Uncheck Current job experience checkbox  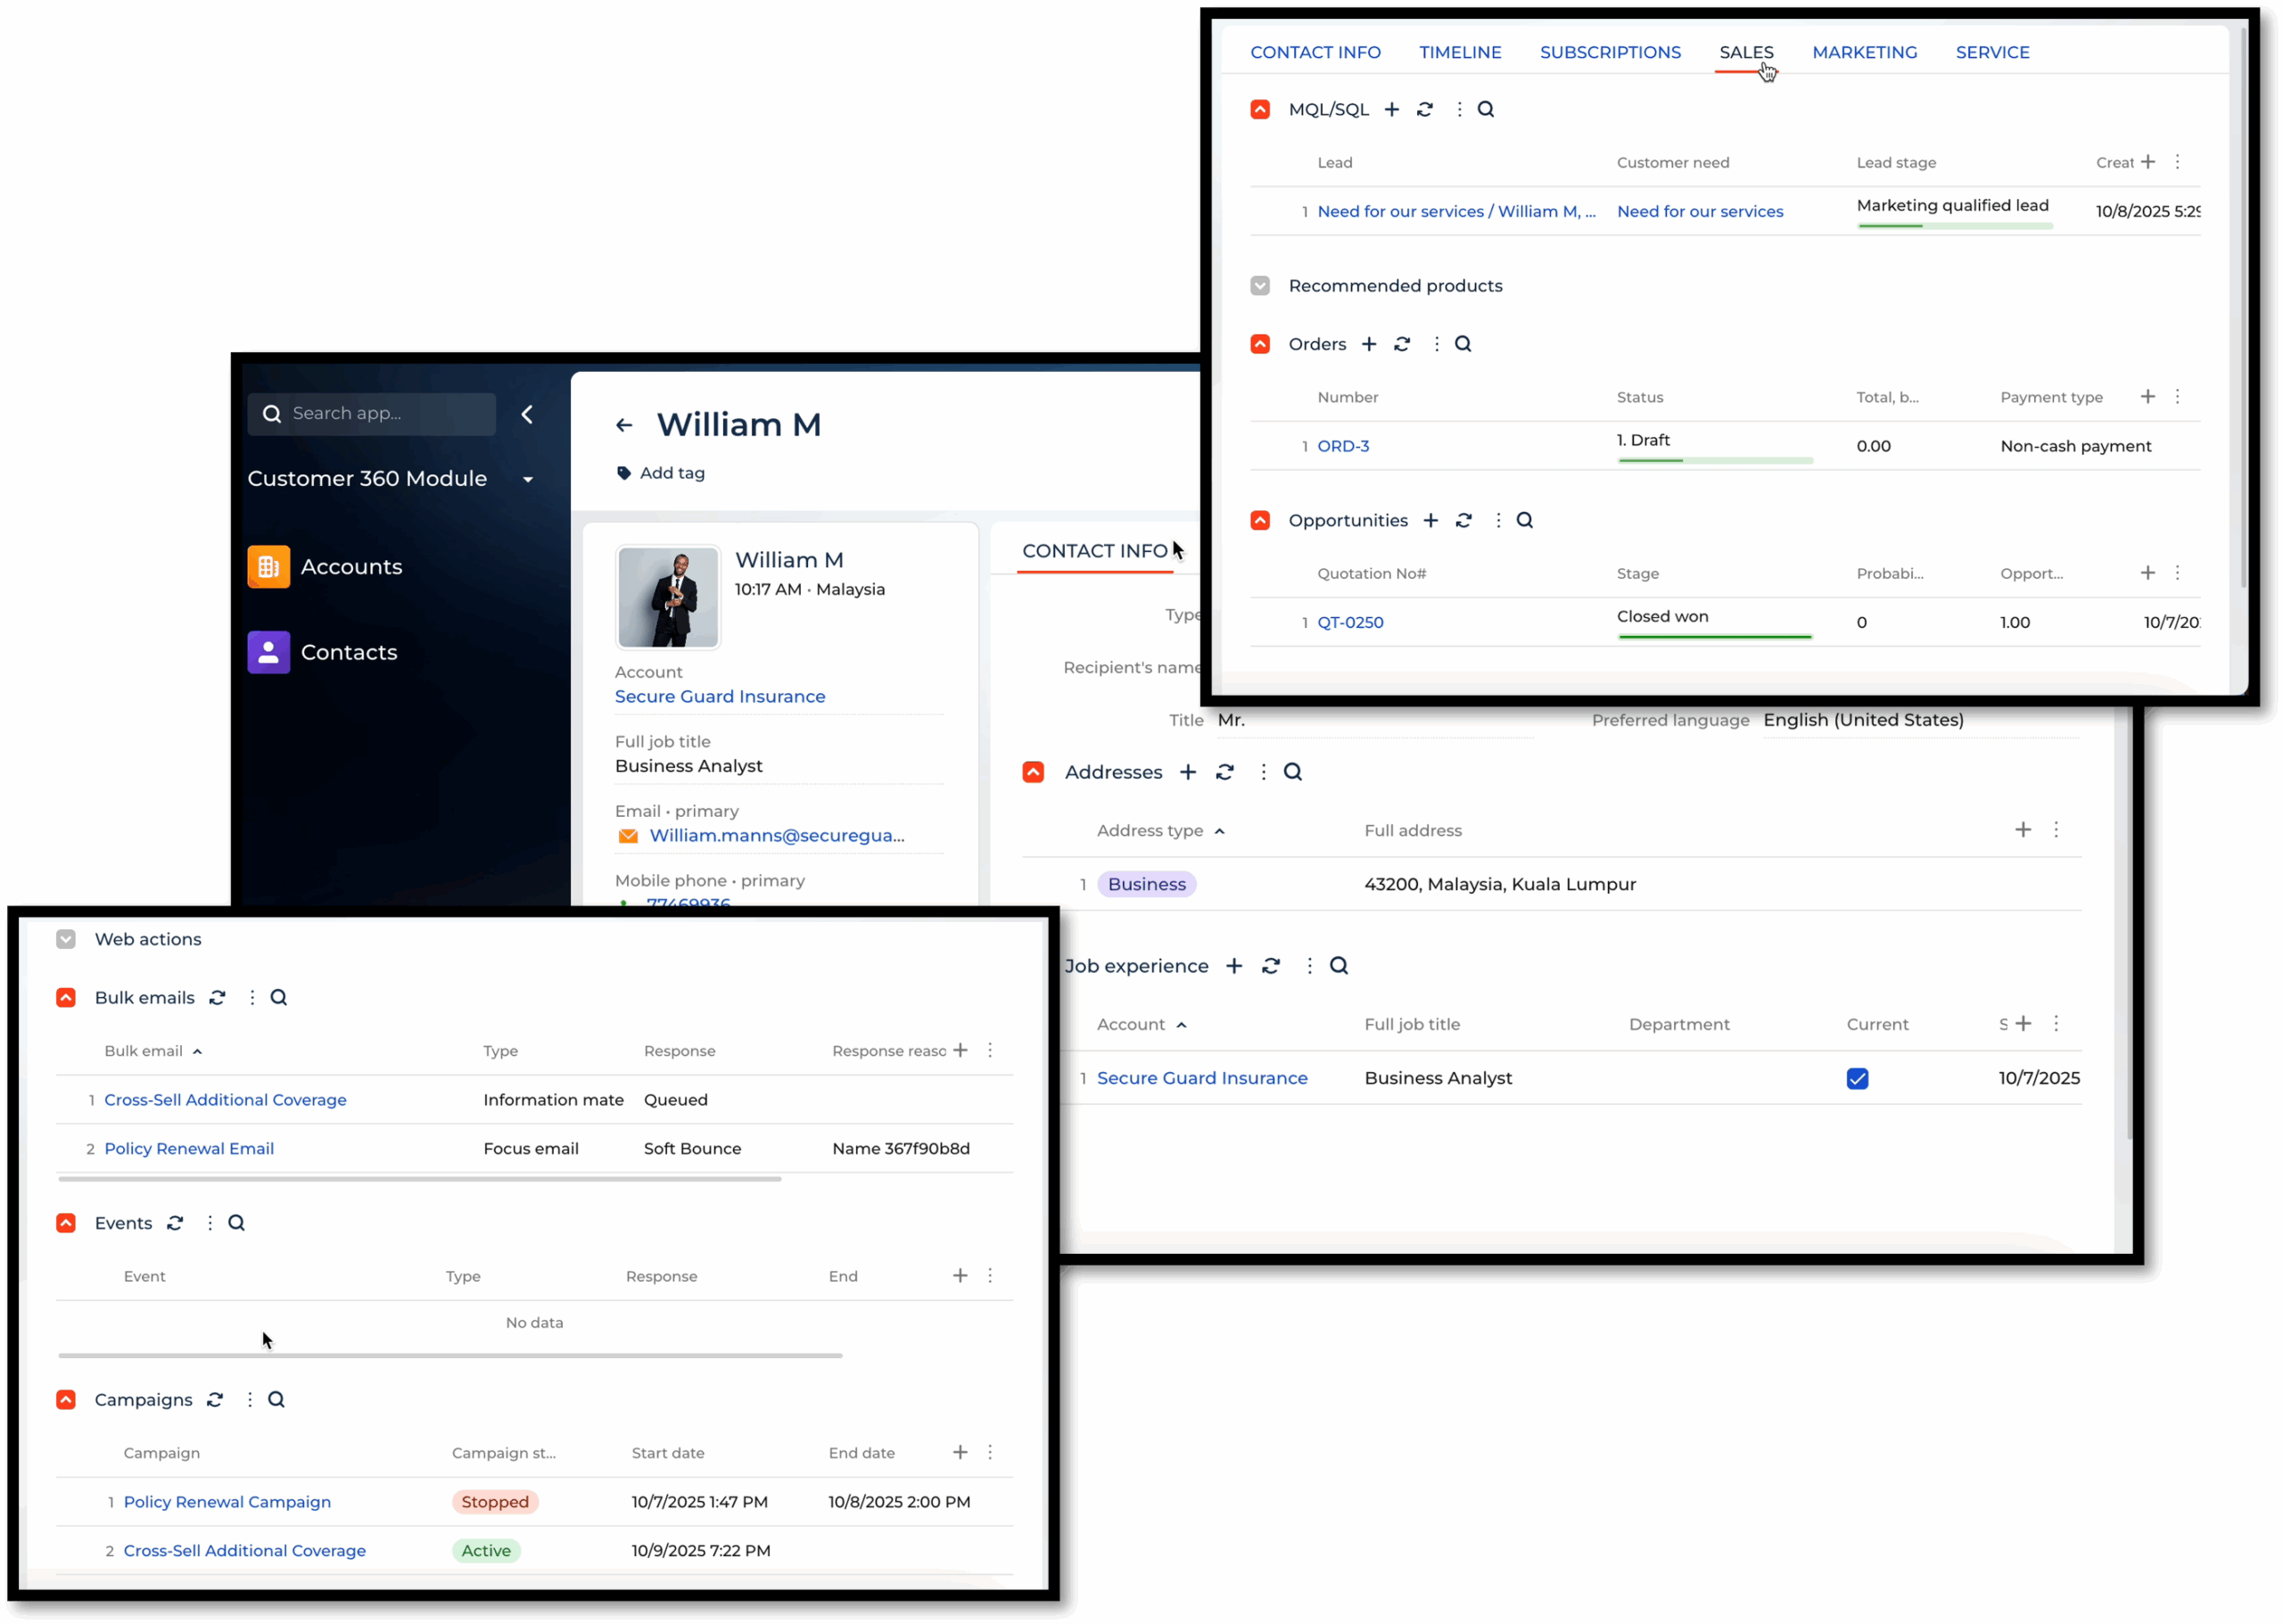(1857, 1079)
